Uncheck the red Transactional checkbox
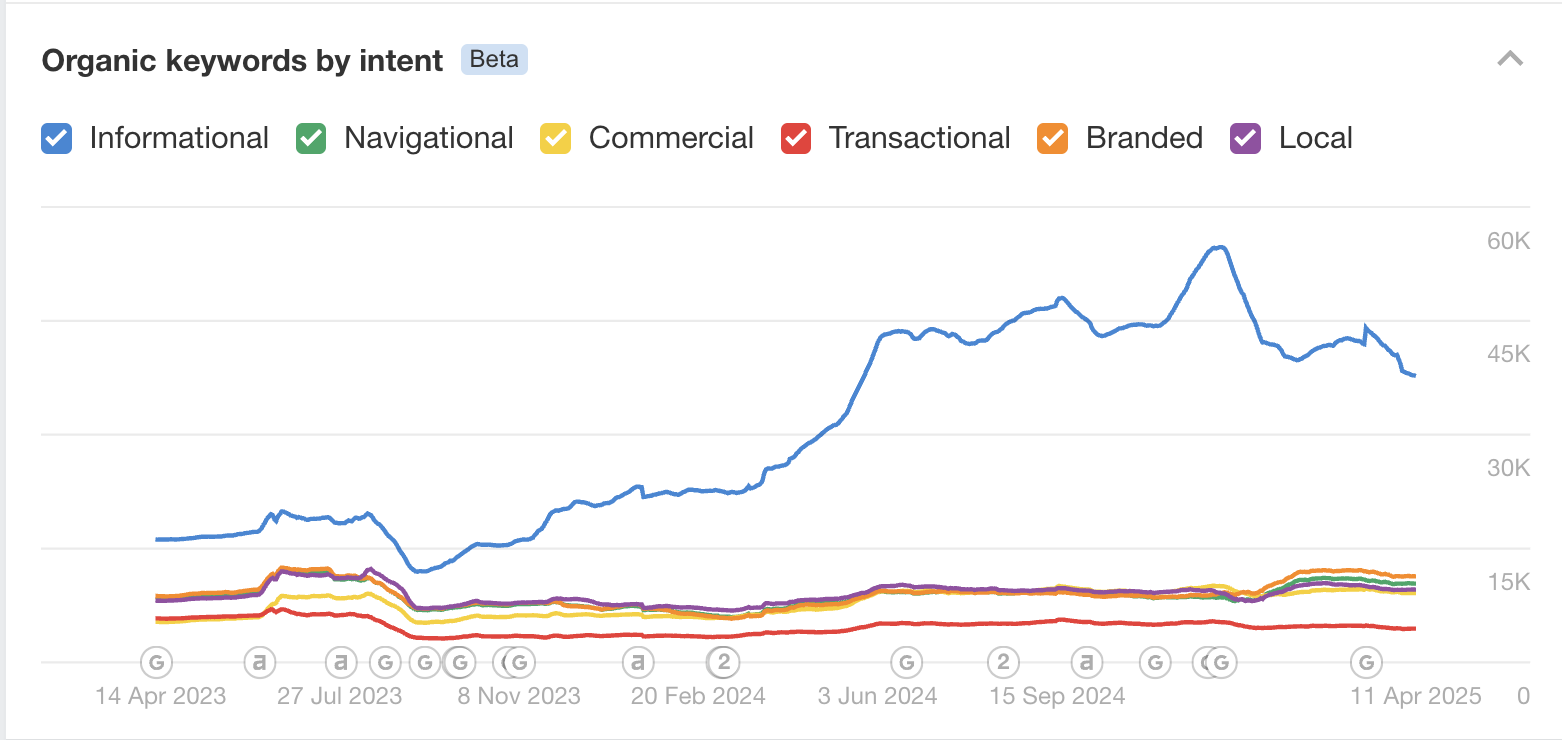This screenshot has height=740, width=1562. coord(795,138)
